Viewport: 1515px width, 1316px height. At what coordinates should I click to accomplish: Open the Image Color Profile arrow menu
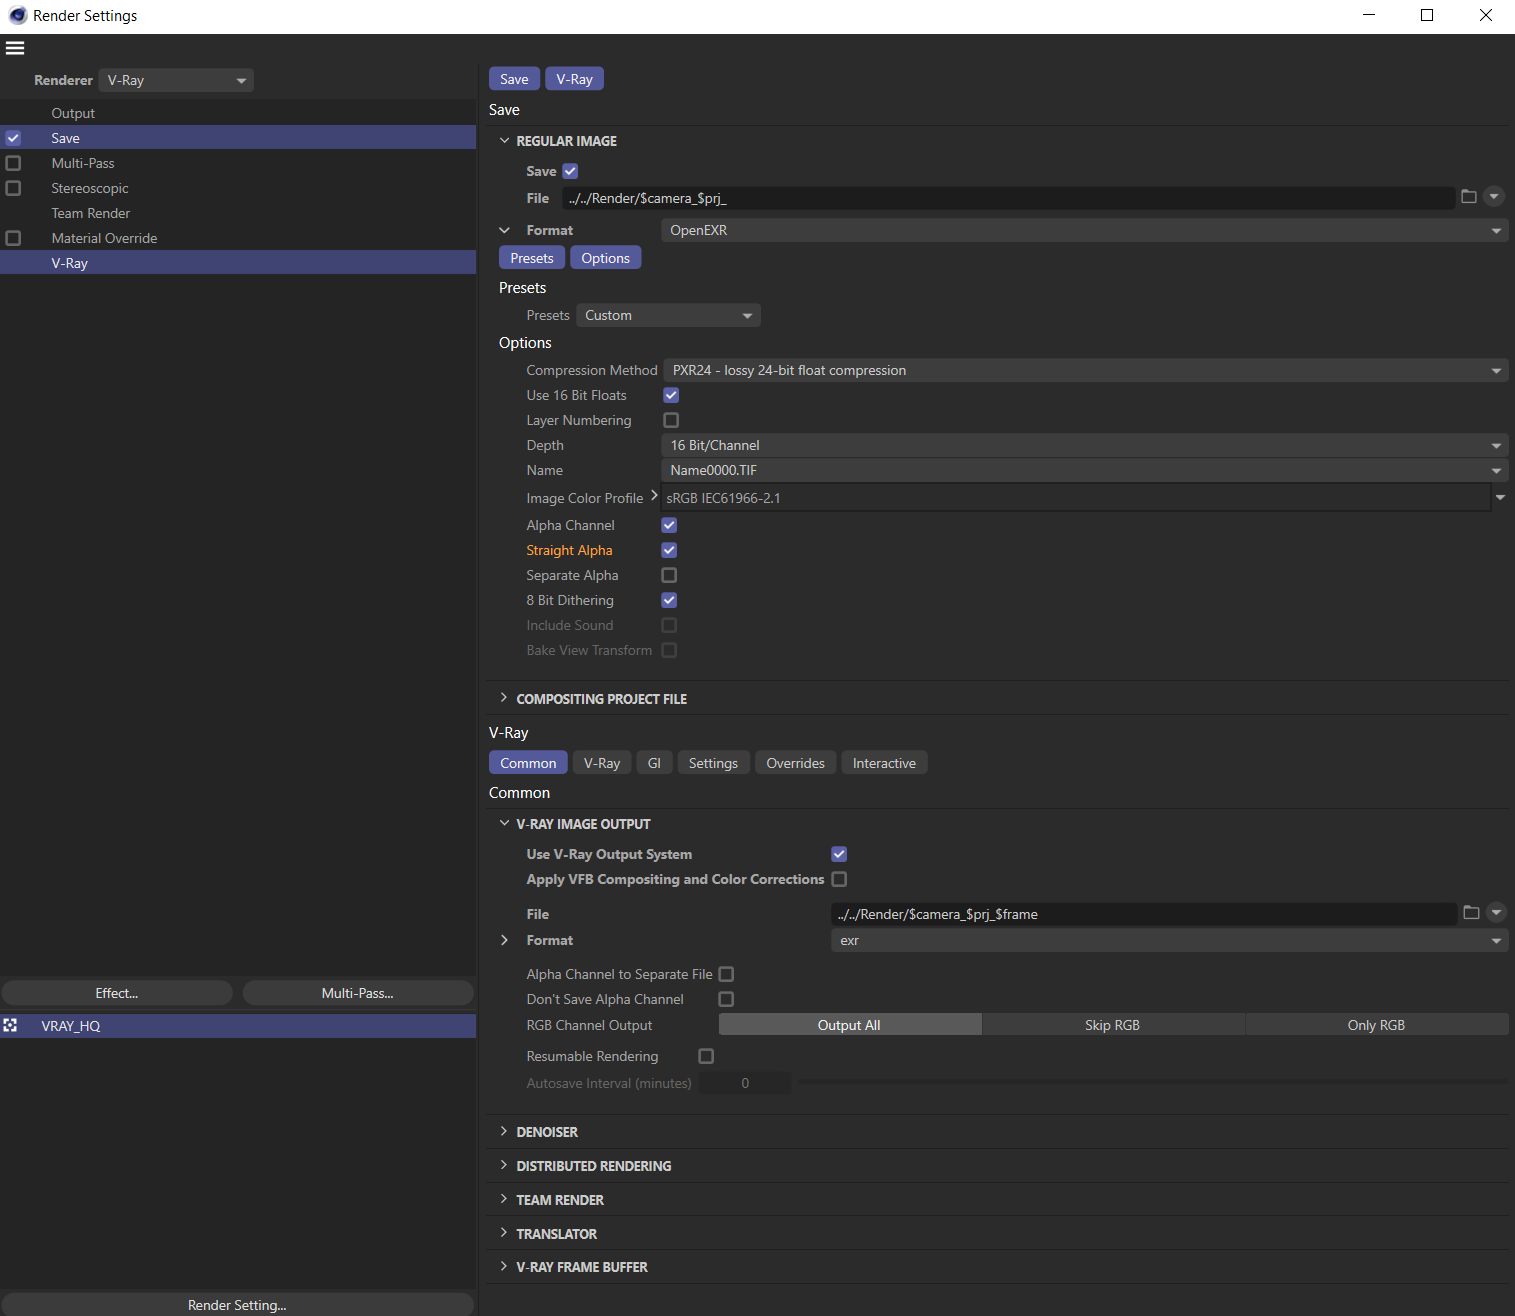click(x=1500, y=497)
